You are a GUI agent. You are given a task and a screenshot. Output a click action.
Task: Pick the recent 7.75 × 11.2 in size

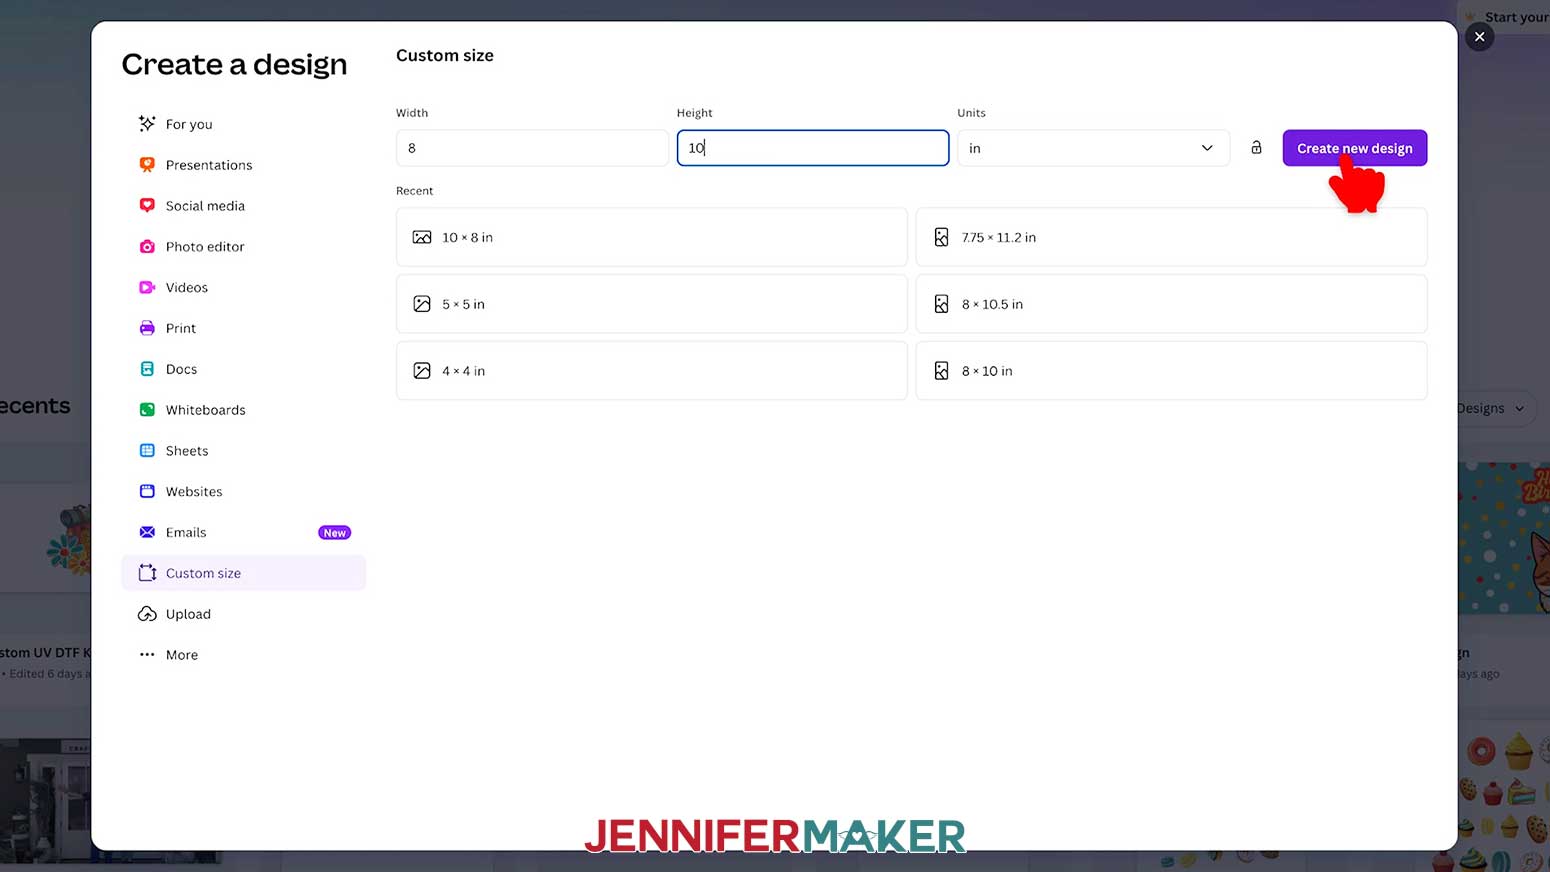coord(1171,238)
